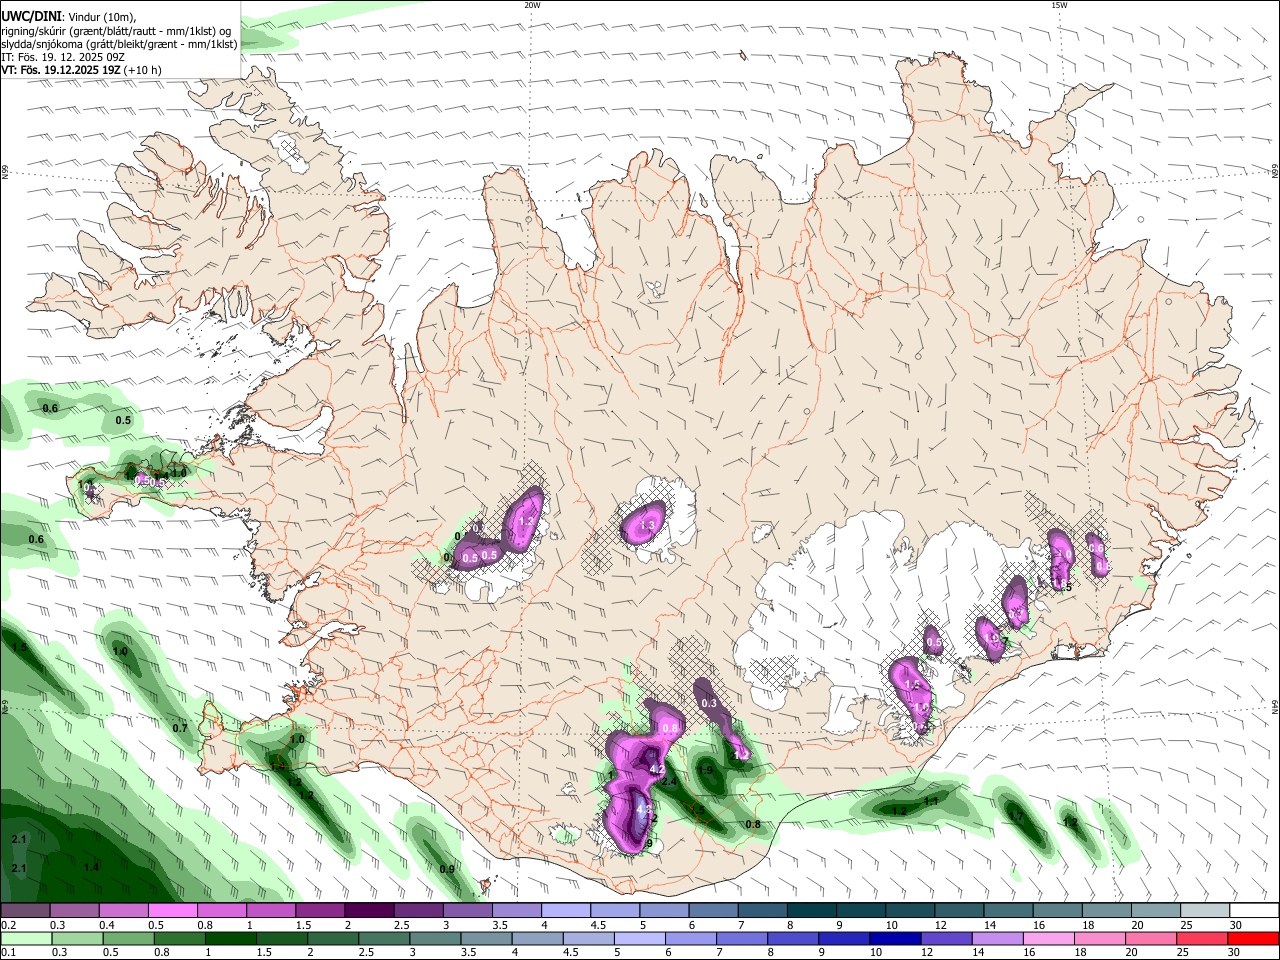This screenshot has height=960, width=1280.
Task: Select the snow-scale swatch starting at 8
Action: pyautogui.click(x=812, y=911)
